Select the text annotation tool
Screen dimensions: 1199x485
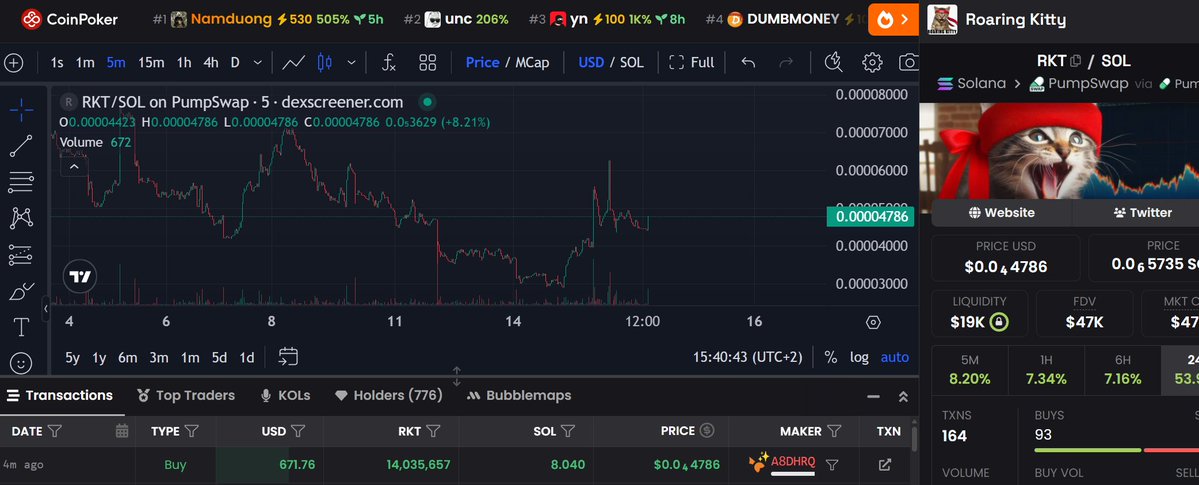tap(21, 327)
